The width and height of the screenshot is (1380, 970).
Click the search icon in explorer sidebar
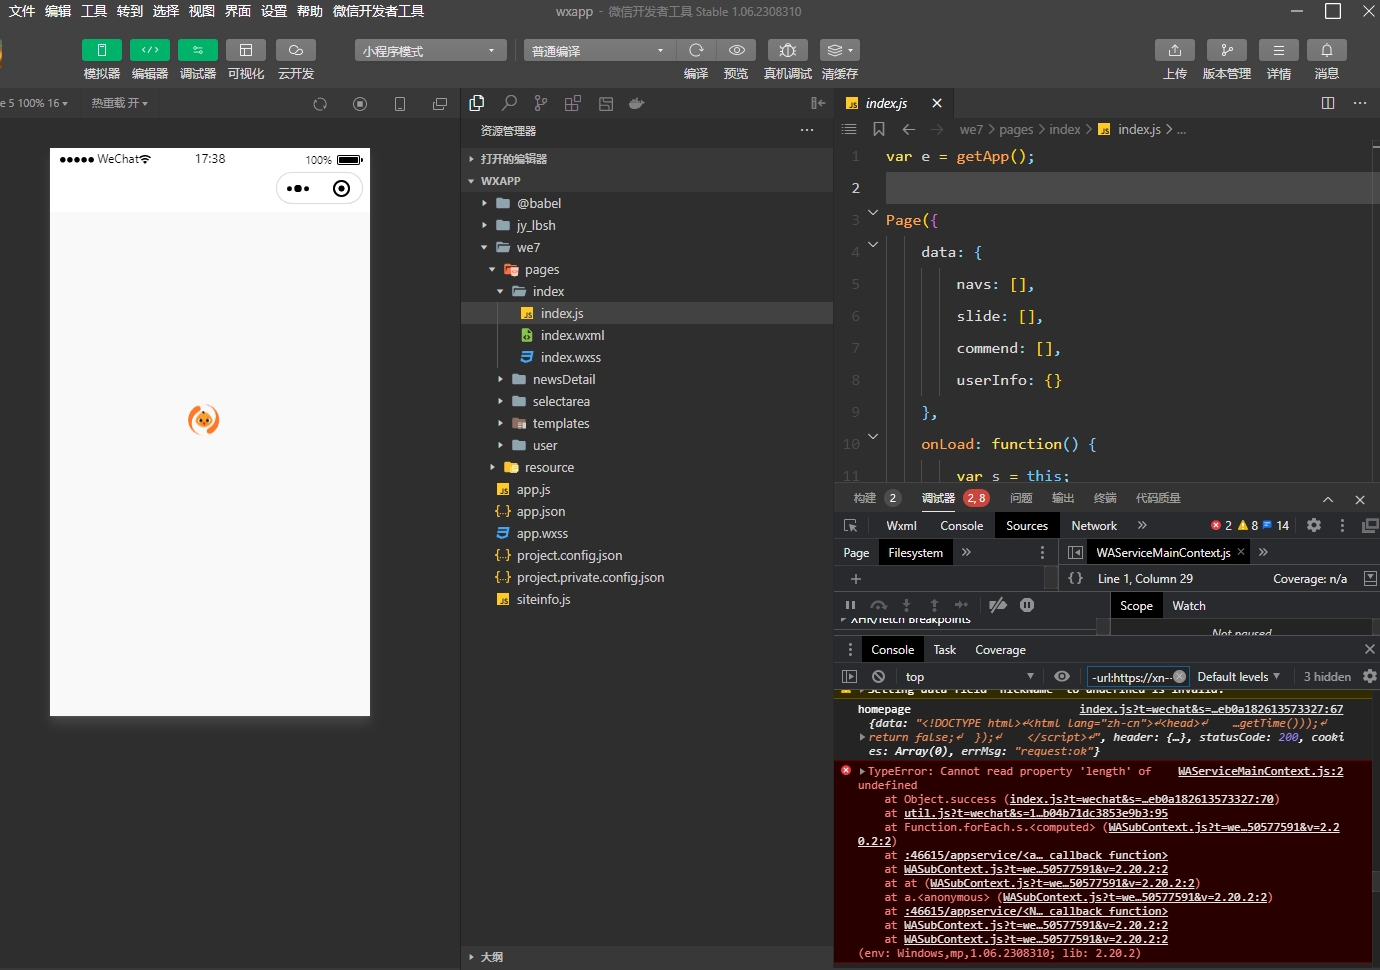pos(509,103)
